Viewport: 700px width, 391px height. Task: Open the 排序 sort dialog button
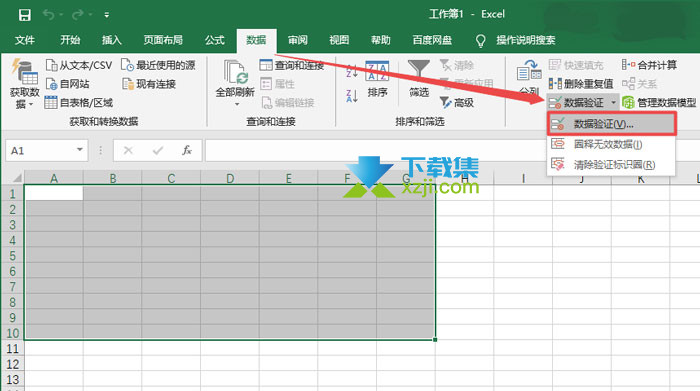377,79
